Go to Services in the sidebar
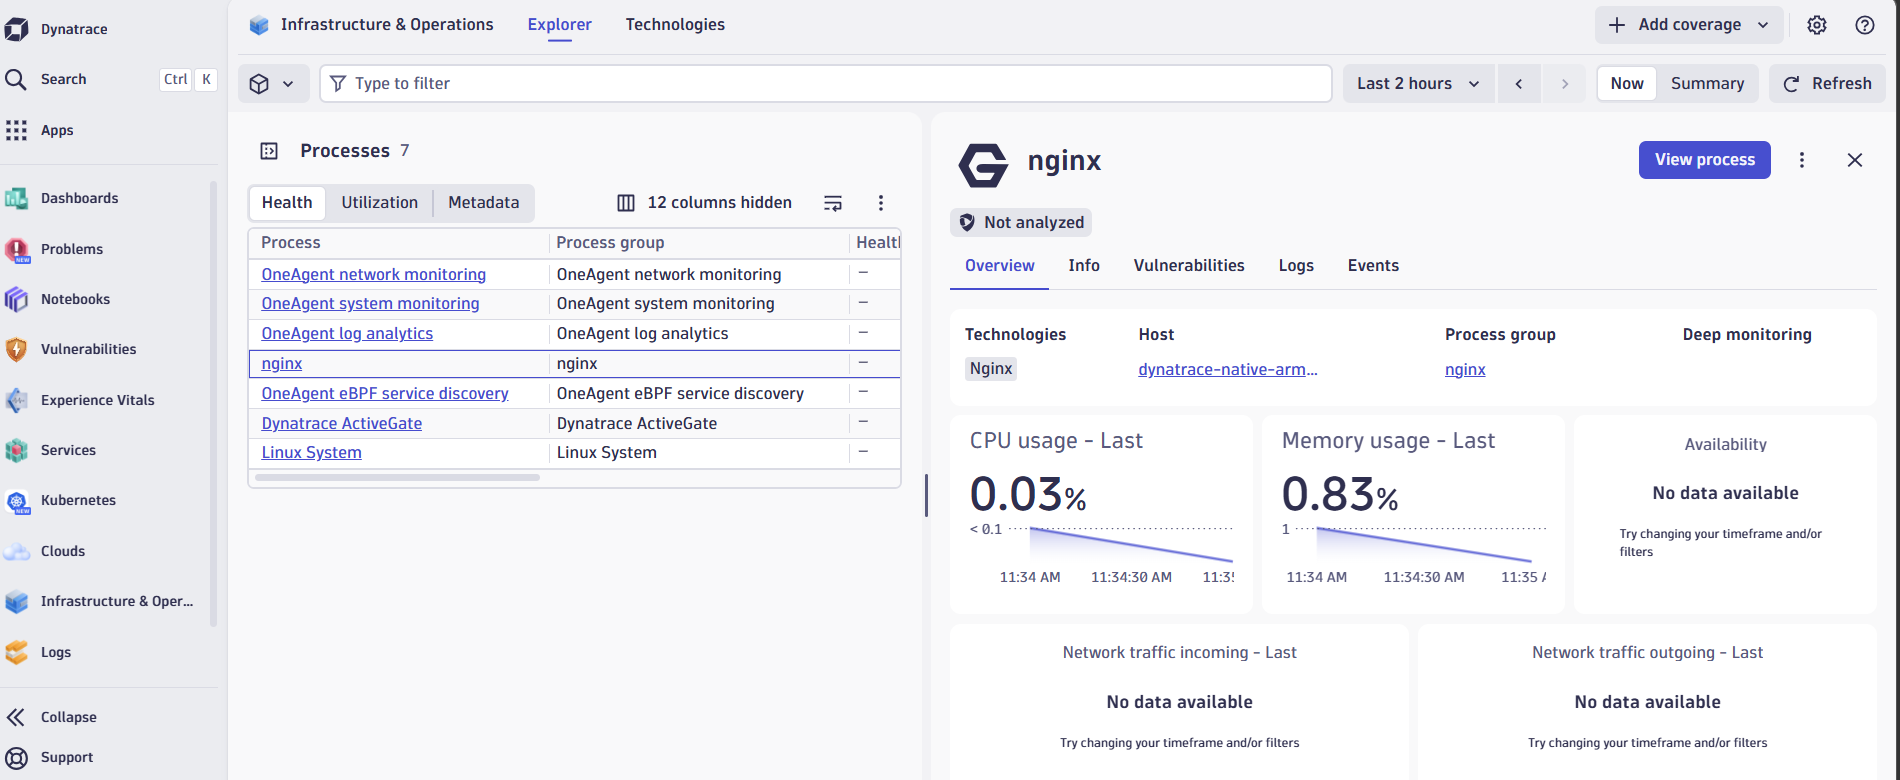The image size is (1900, 780). 68,450
